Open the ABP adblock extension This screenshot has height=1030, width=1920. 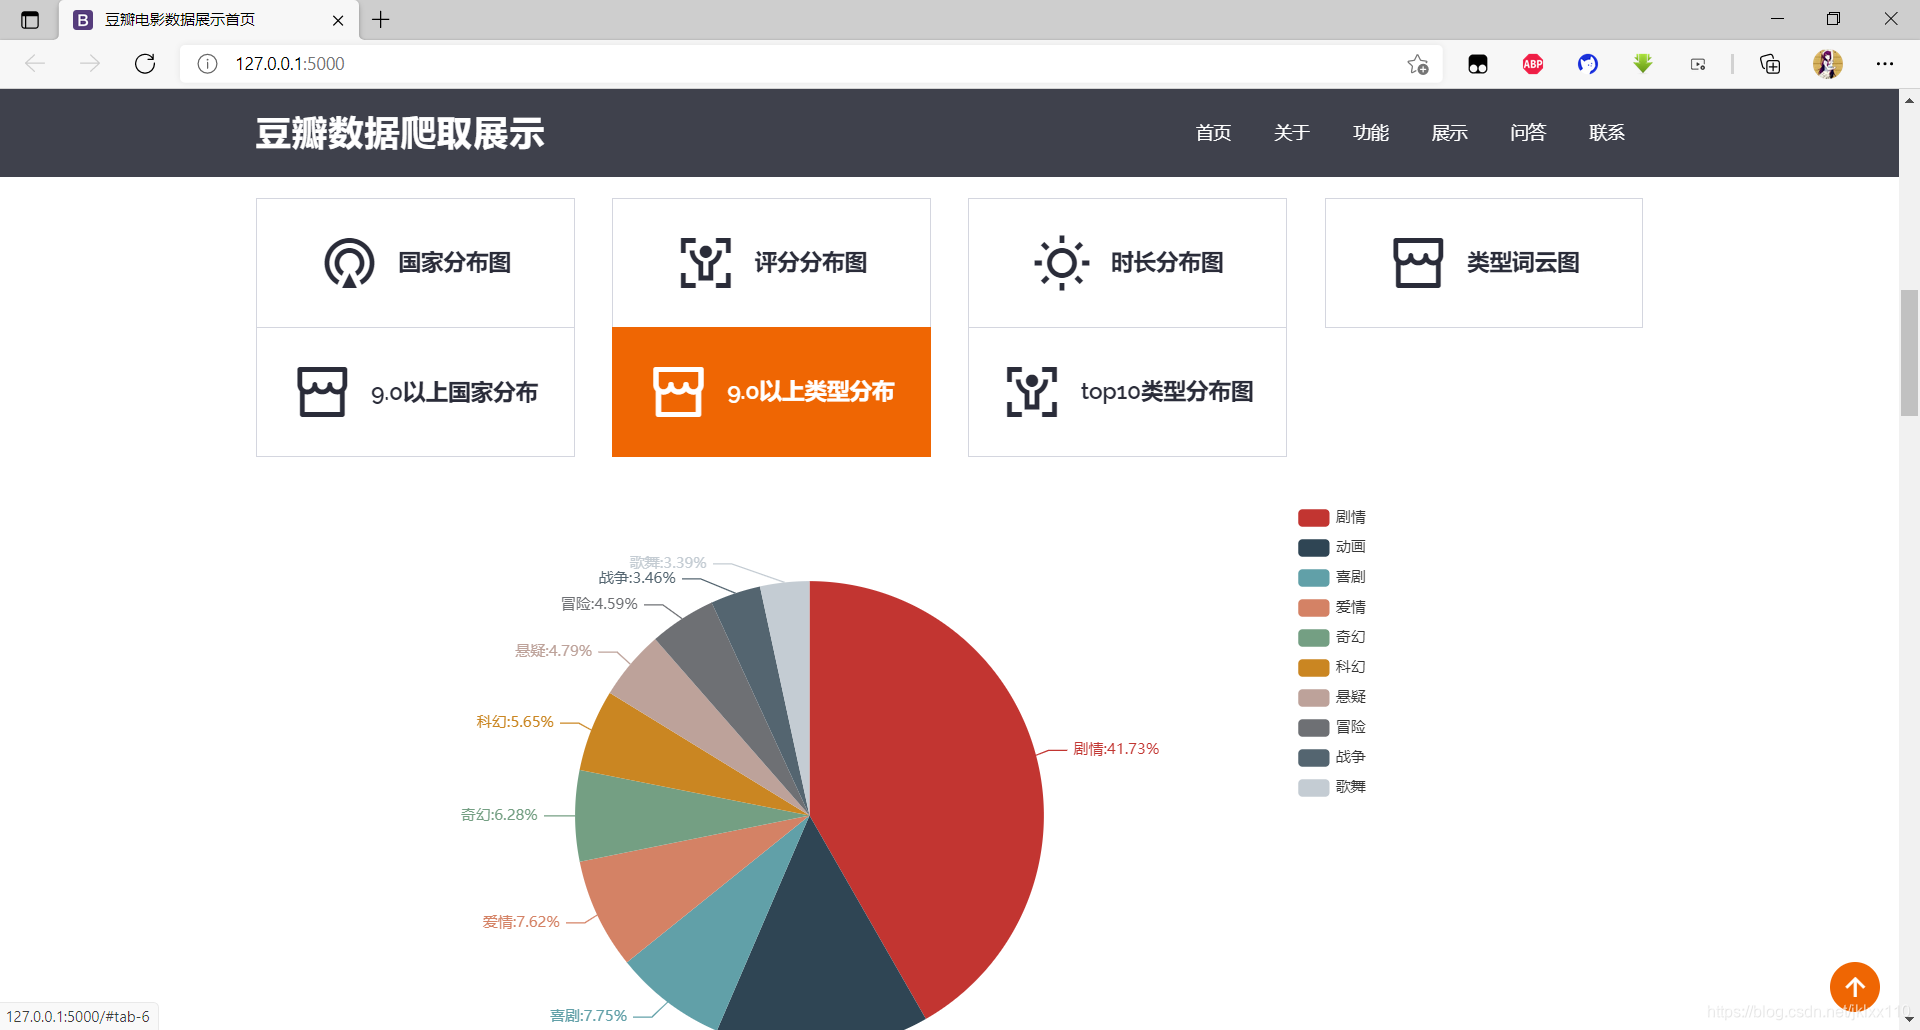point(1533,64)
